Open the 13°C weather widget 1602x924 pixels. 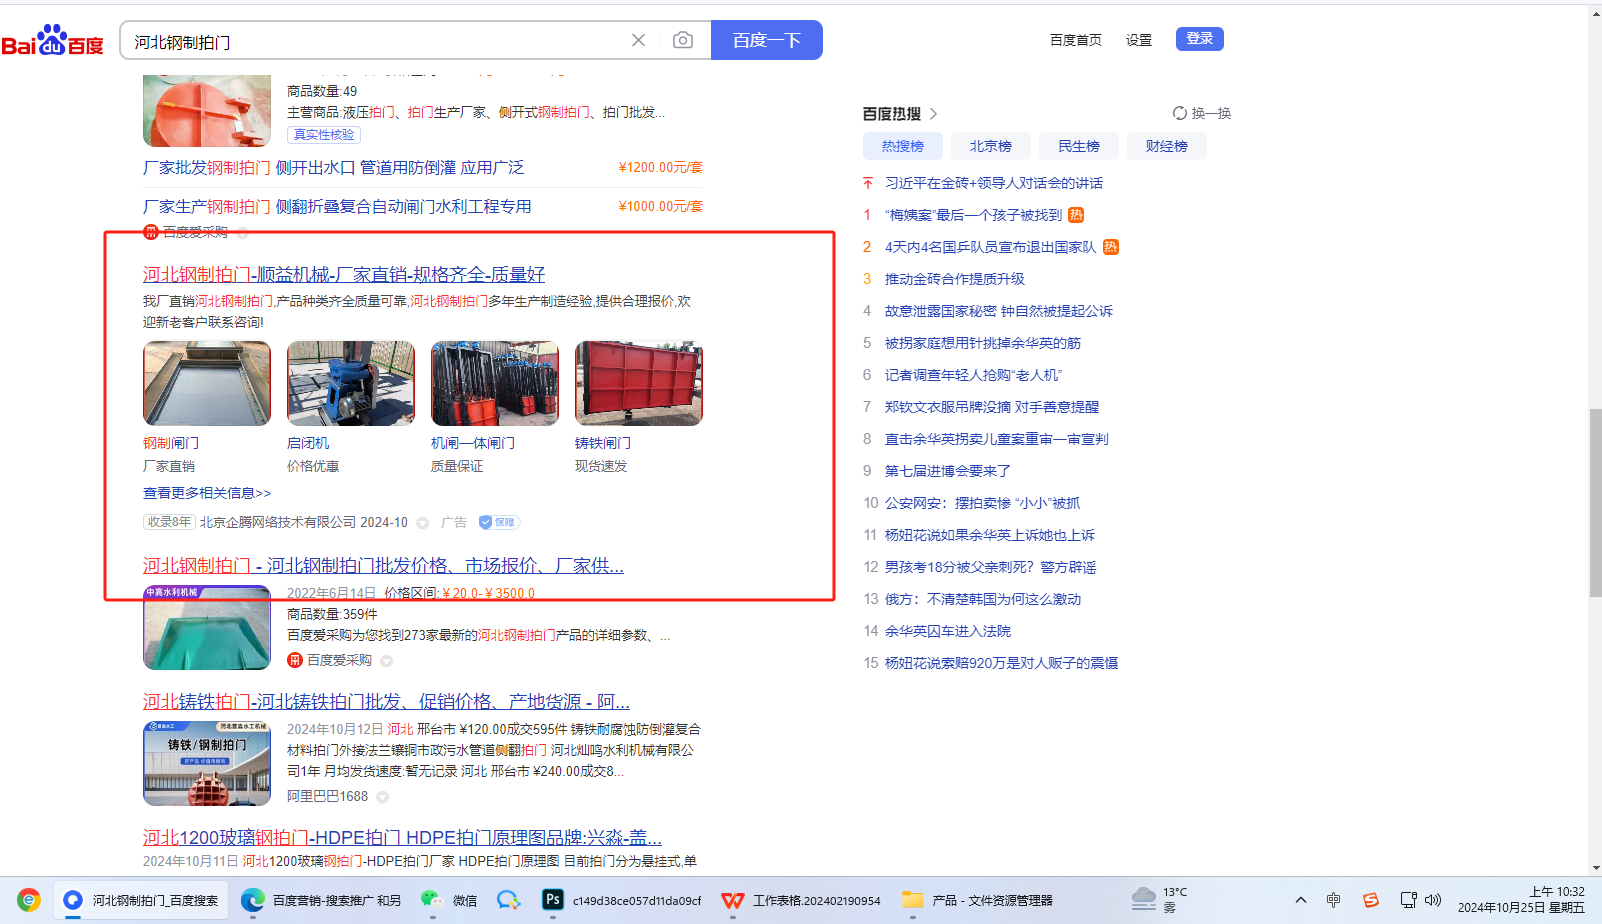pyautogui.click(x=1160, y=900)
